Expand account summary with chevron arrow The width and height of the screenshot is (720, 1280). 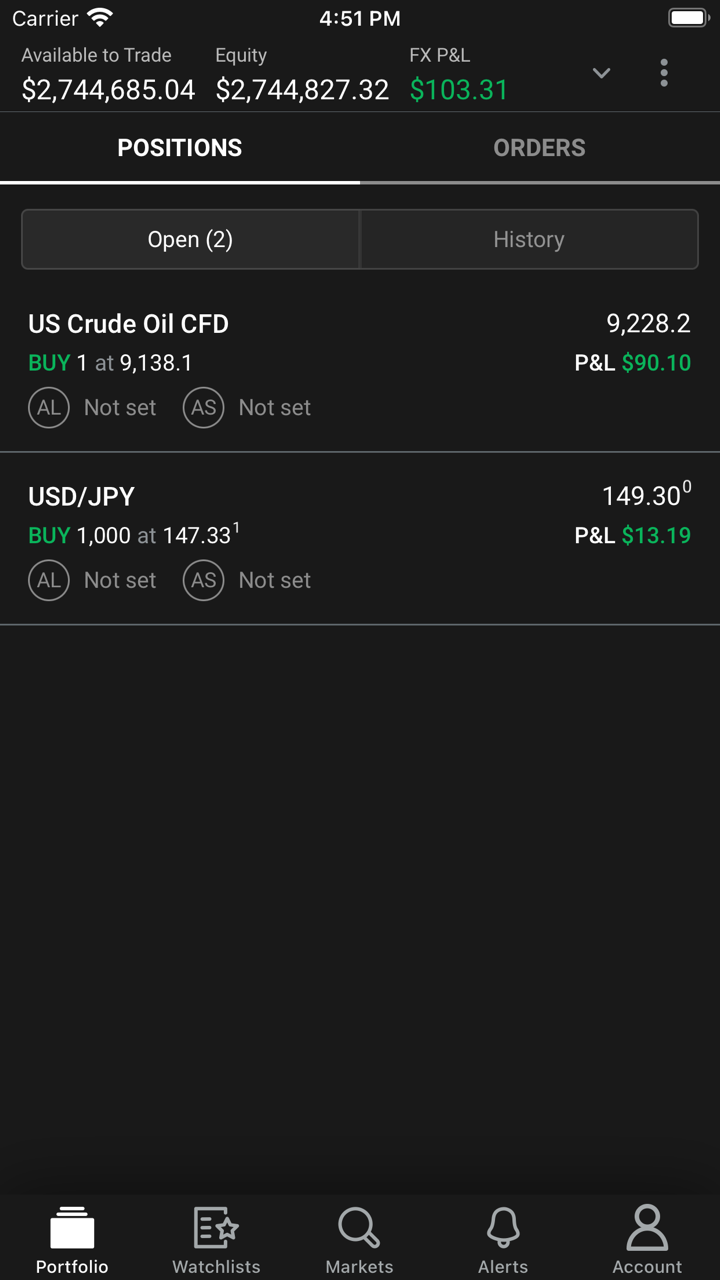601,73
